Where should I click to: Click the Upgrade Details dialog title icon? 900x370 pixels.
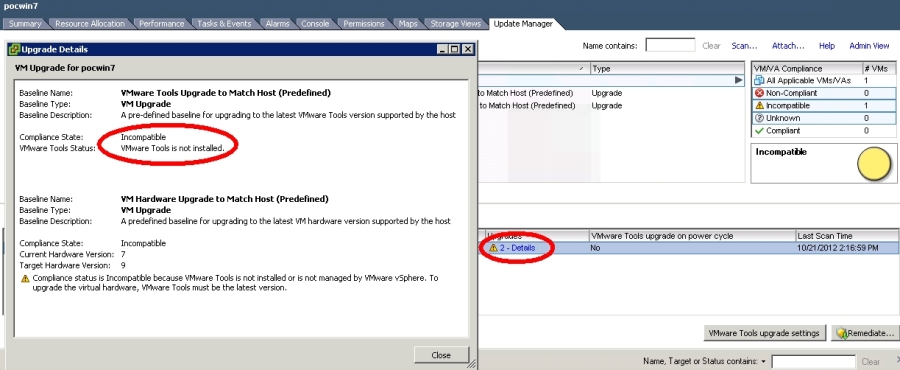[15, 49]
